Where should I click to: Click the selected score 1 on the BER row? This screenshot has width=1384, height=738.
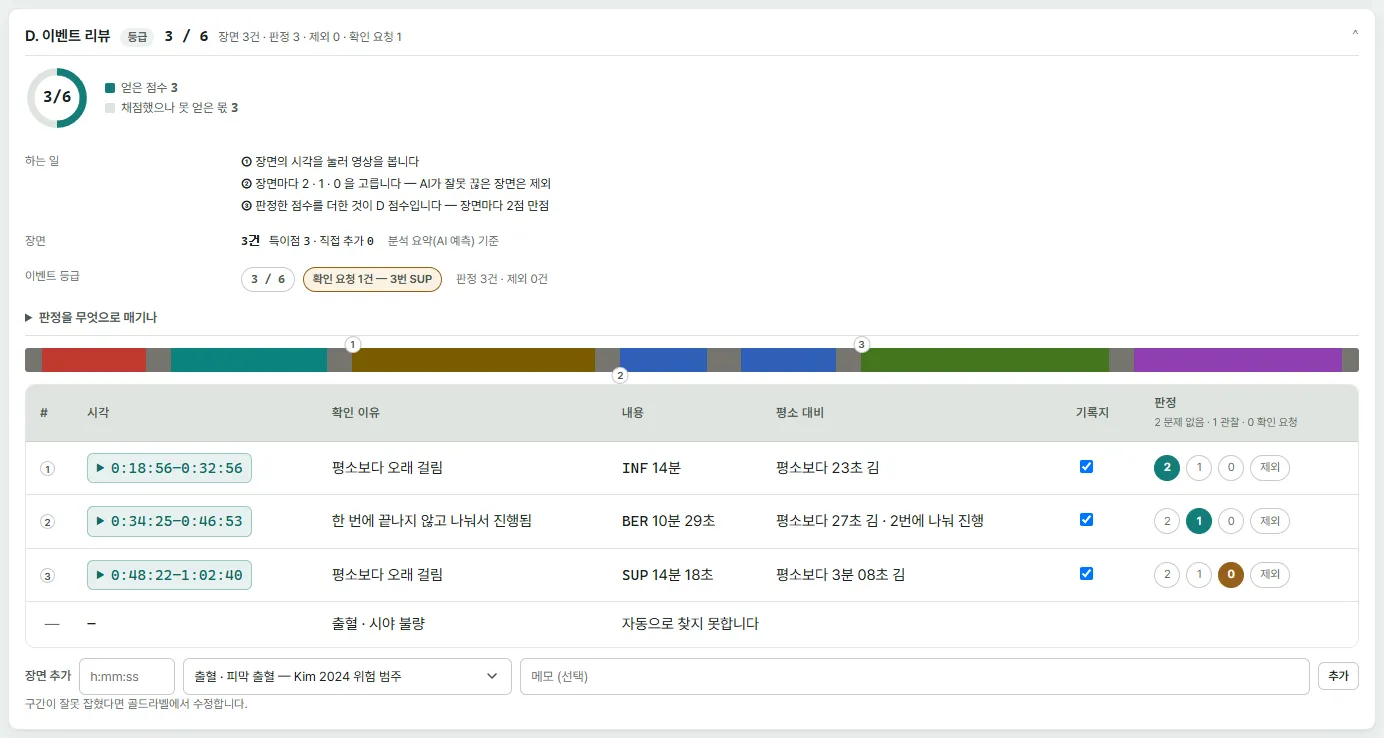(1199, 521)
